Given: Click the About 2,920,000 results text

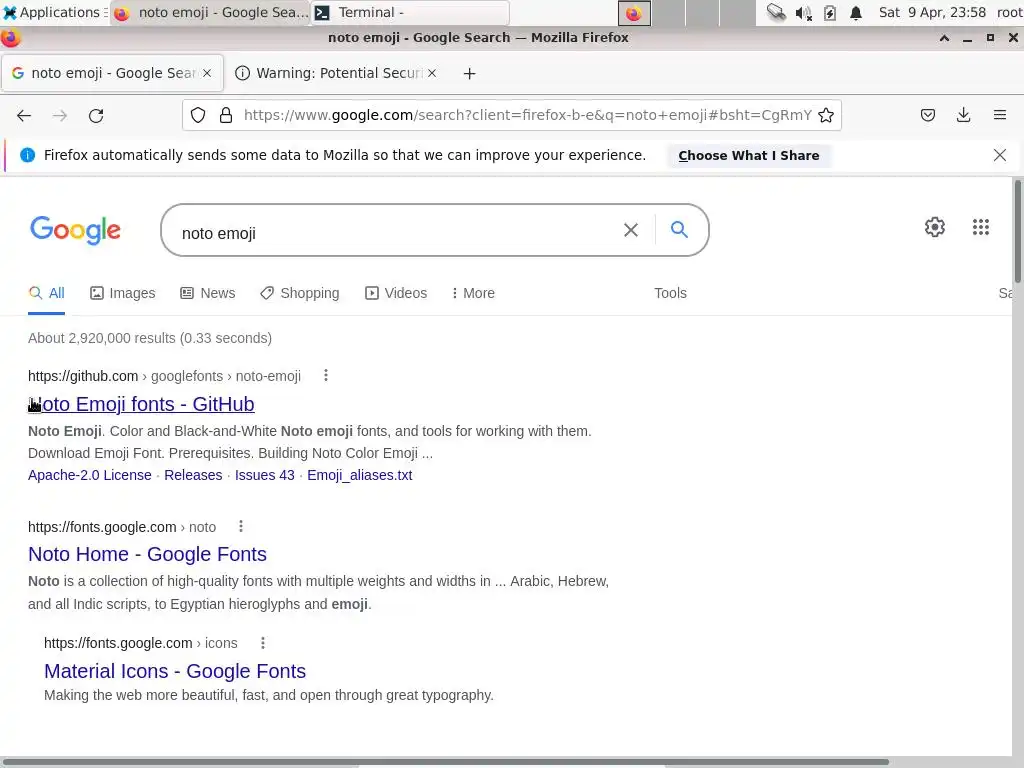Looking at the screenshot, I should coord(150,338).
